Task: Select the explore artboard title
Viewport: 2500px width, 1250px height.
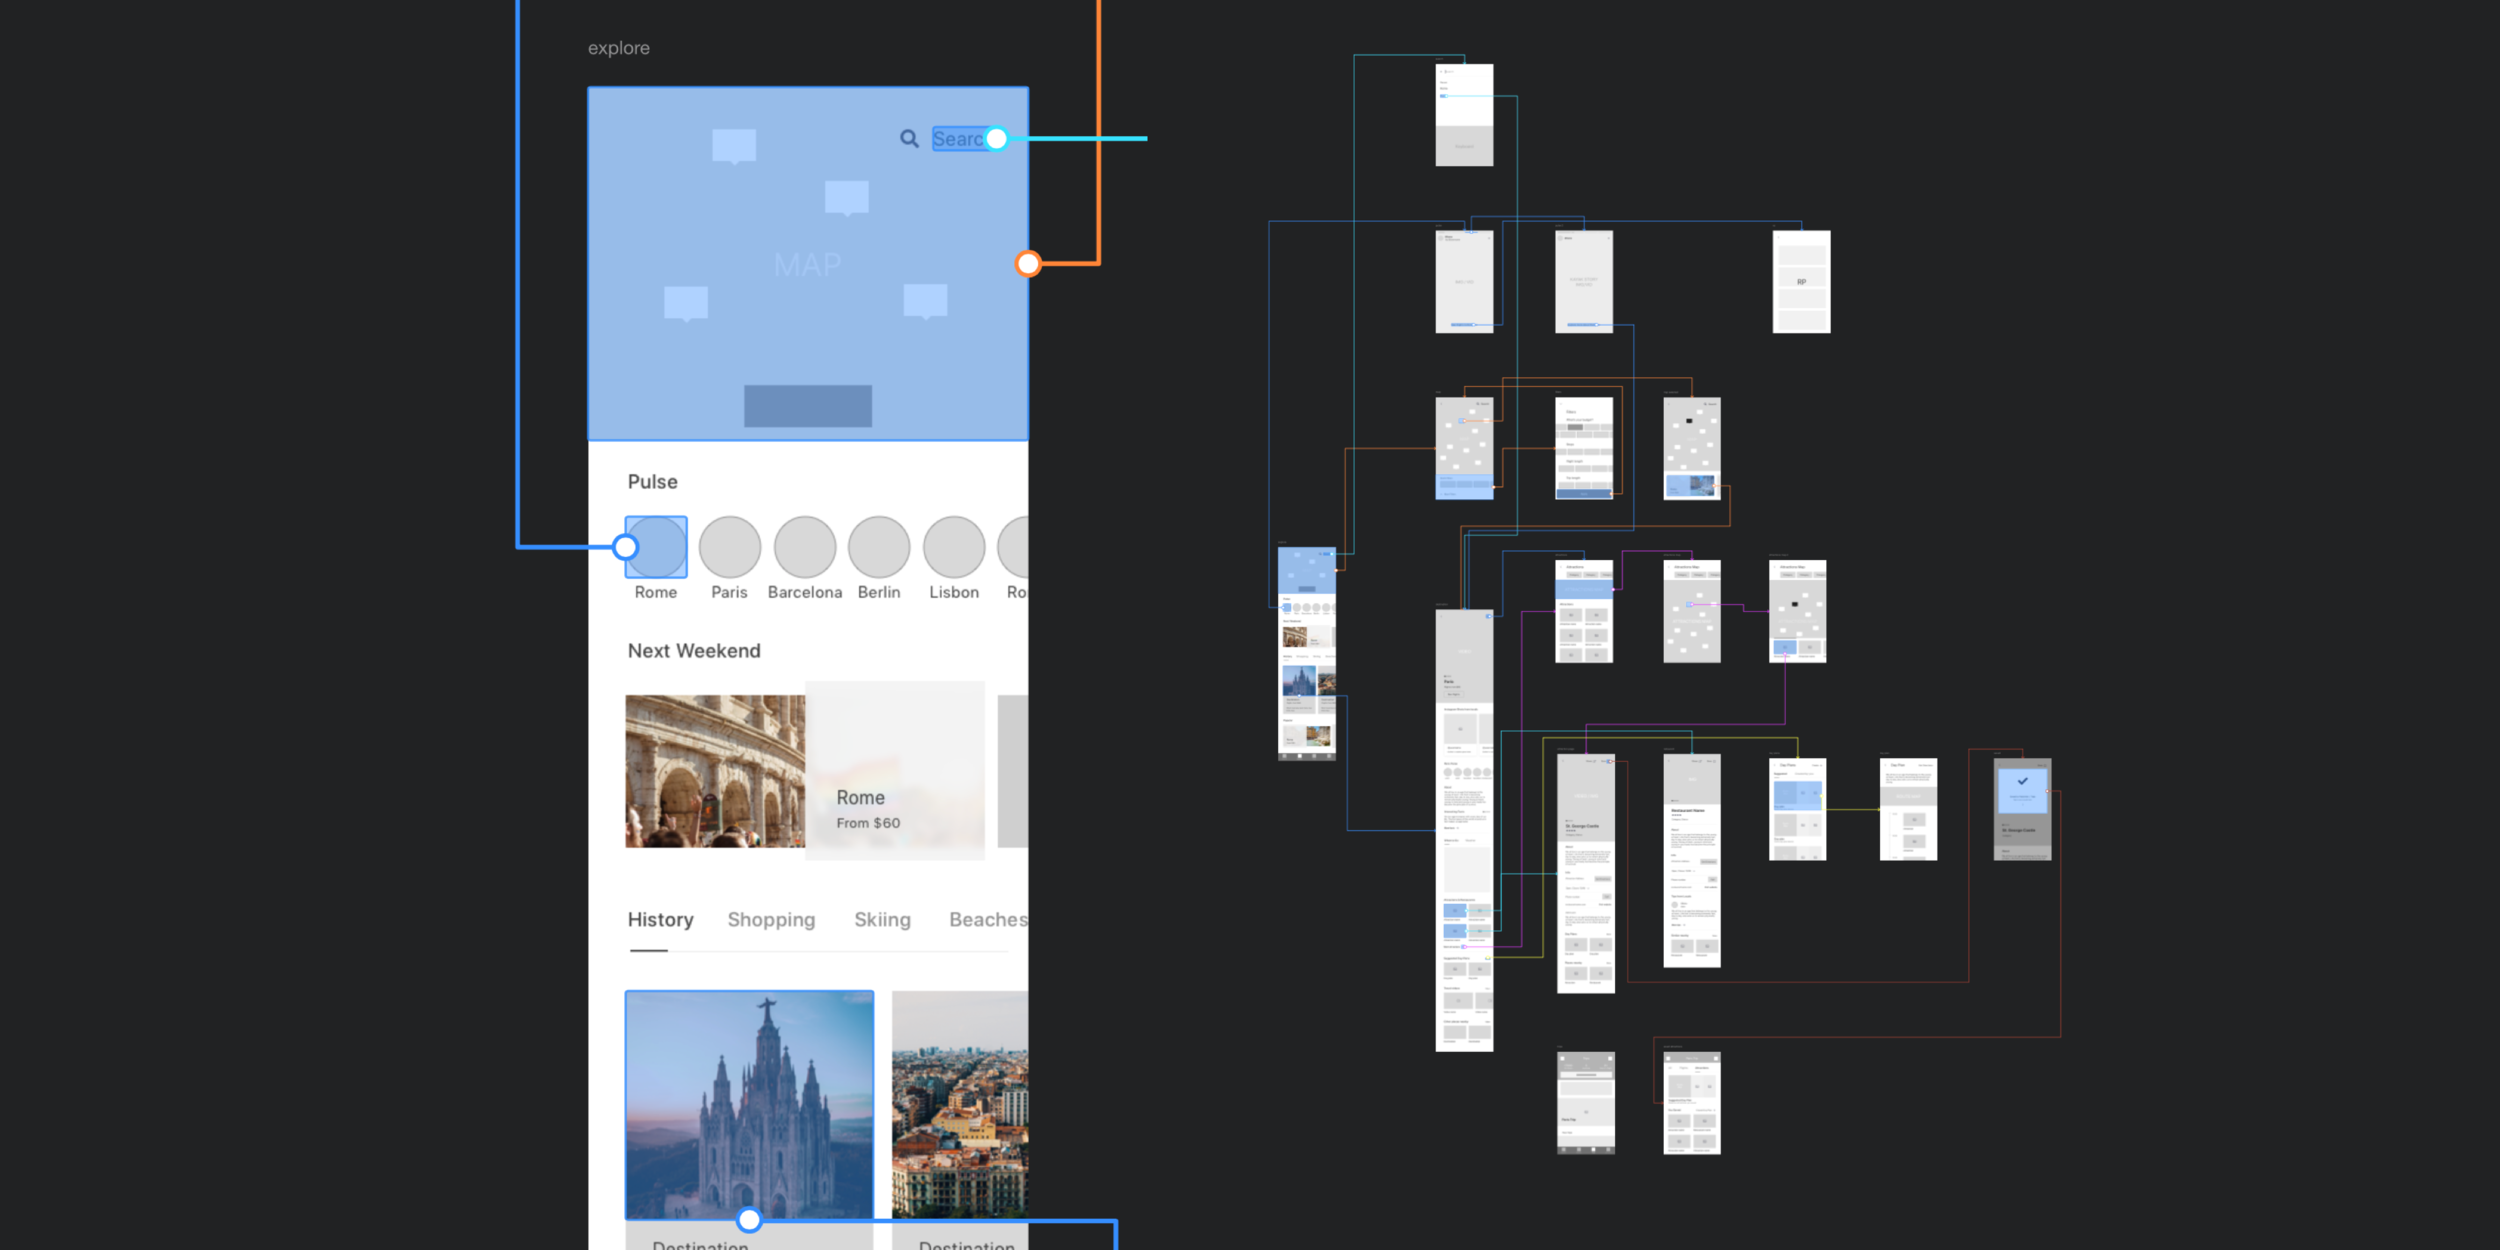Action: (x=618, y=48)
